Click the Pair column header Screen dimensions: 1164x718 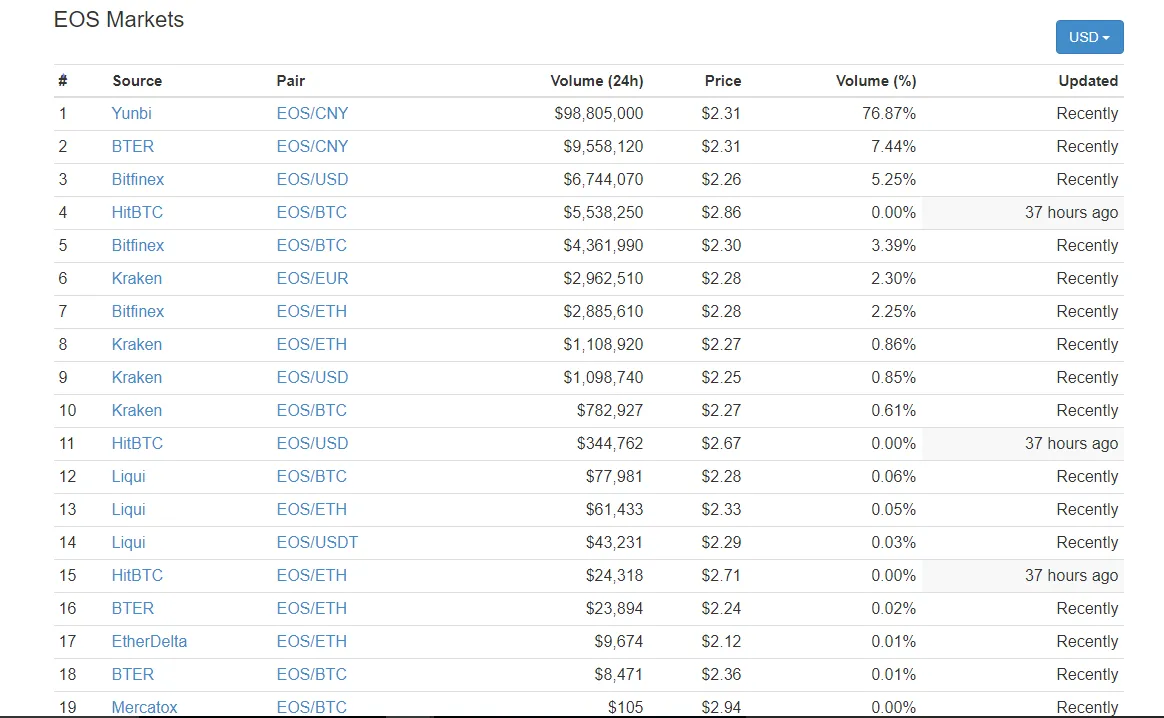[x=291, y=81]
